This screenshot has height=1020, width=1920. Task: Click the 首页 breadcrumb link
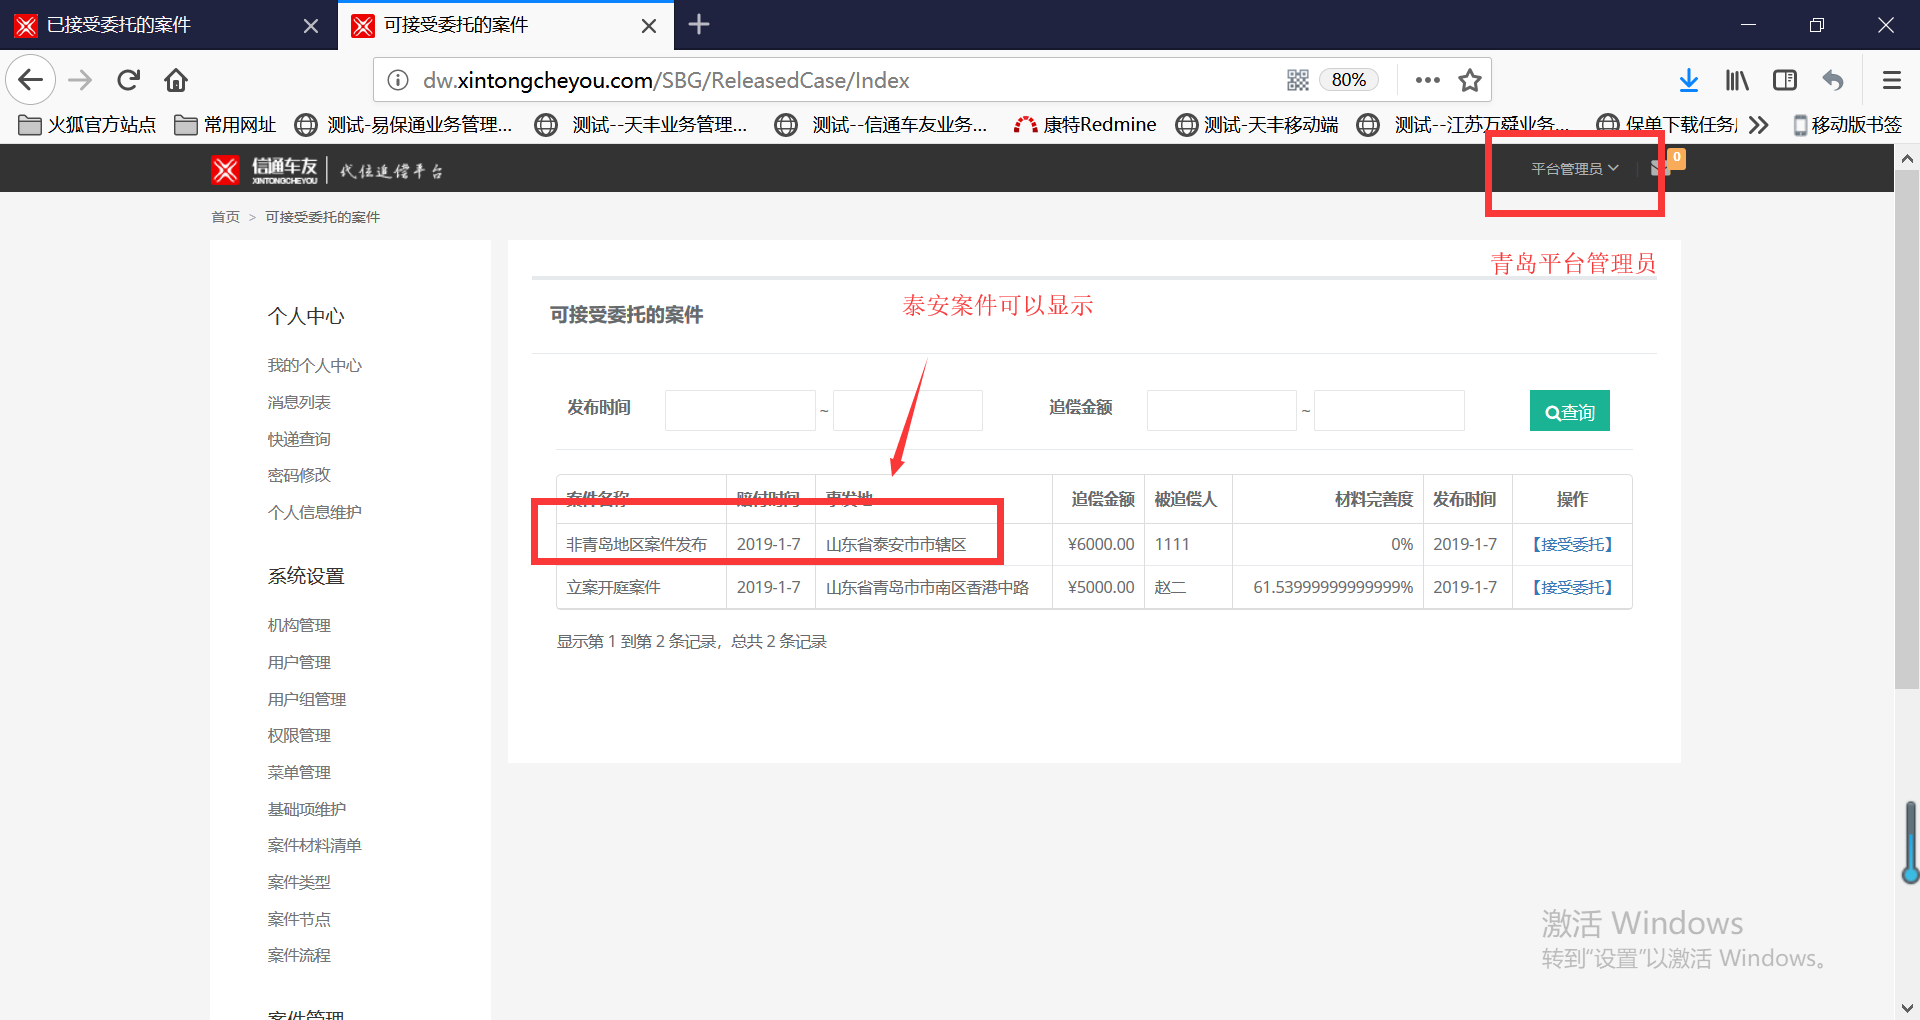click(225, 217)
